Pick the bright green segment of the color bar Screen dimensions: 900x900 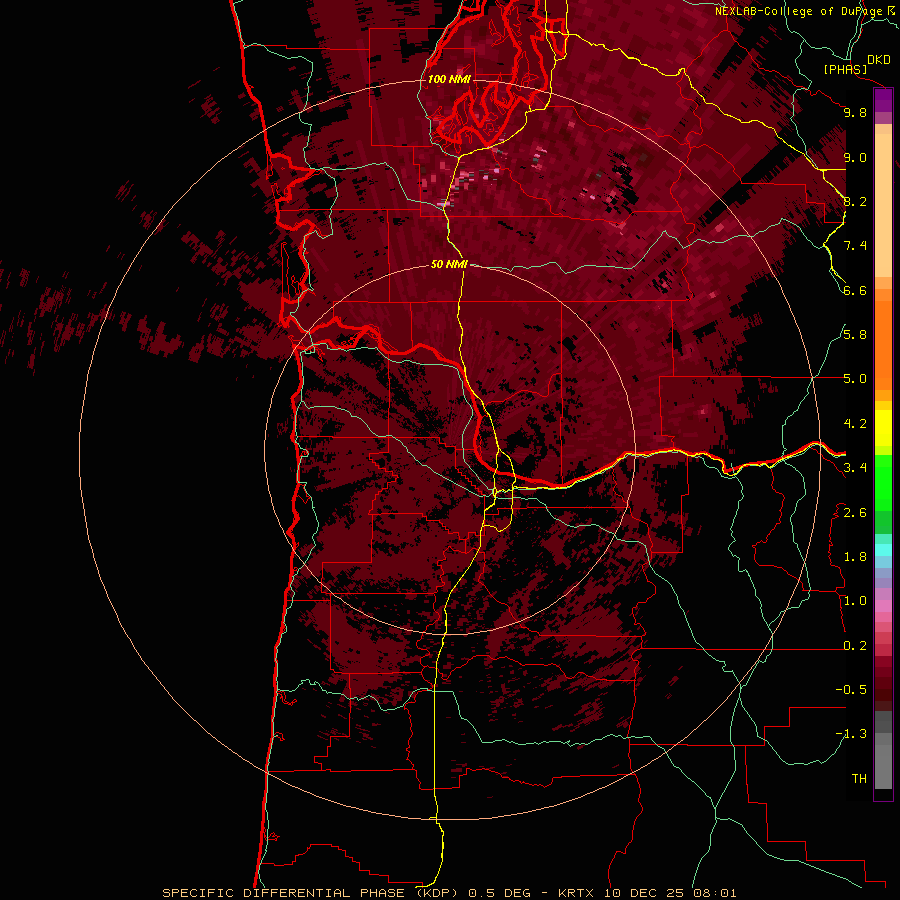(x=883, y=483)
